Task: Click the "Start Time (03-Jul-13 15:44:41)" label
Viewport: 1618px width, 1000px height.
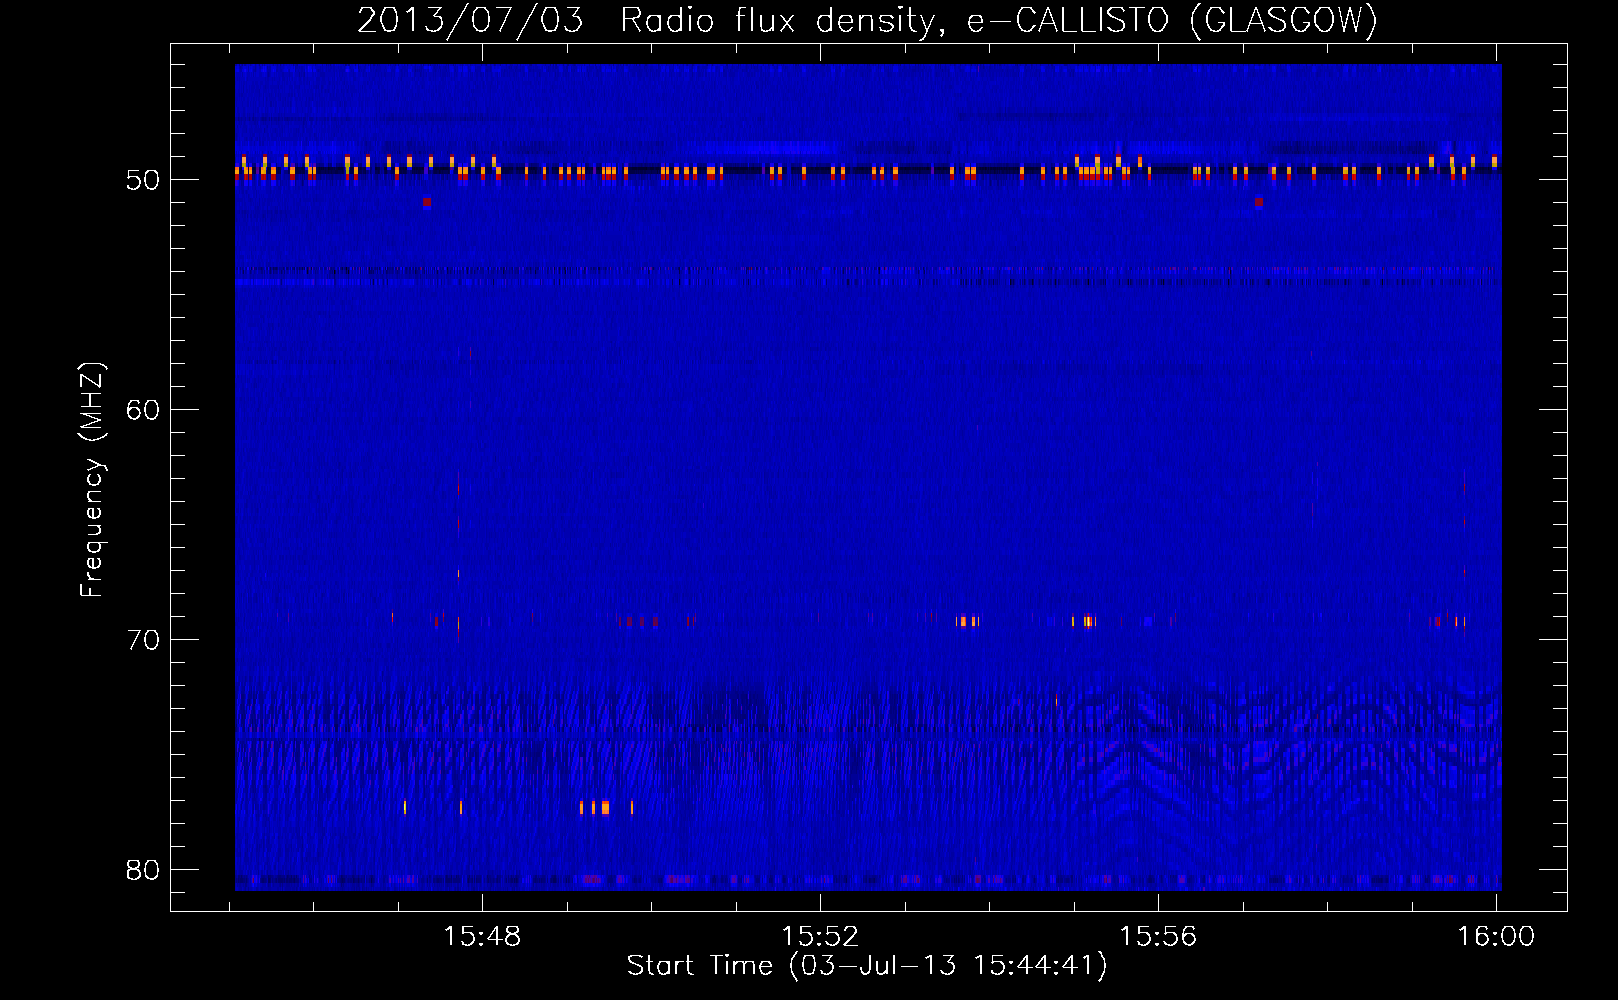Action: 867,966
